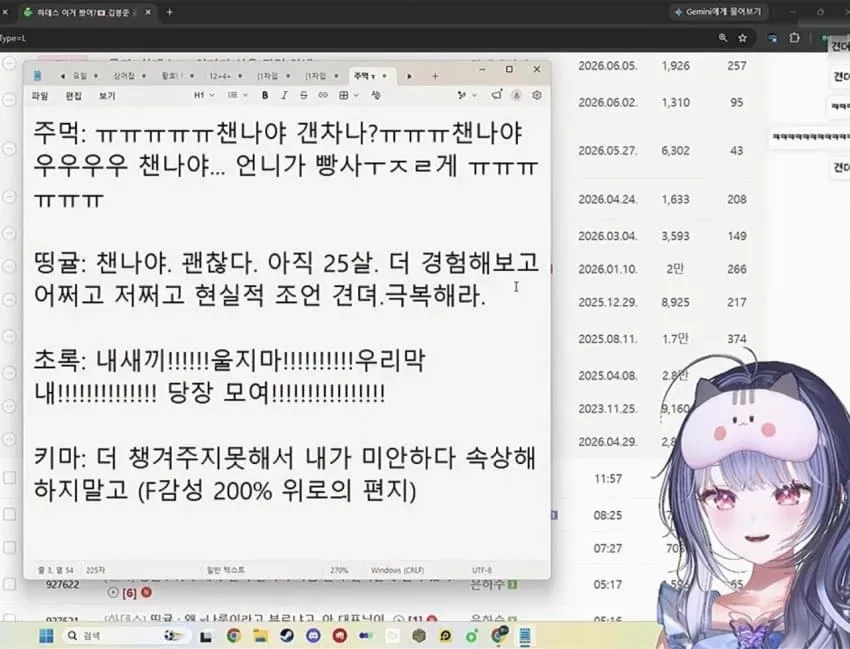Viewport: 850px width, 649px height.
Task: Open the Windows (CRLF) line ending selector
Action: (397, 570)
